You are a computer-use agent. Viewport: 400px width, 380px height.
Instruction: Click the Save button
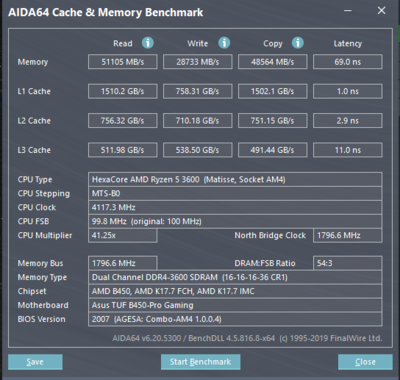click(35, 362)
